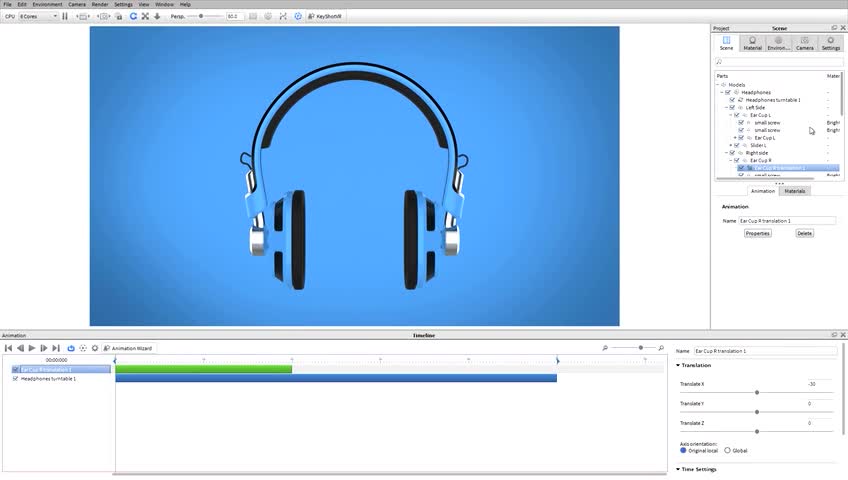Click the timeline zoom slider handle
848x480 pixels.
641,348
